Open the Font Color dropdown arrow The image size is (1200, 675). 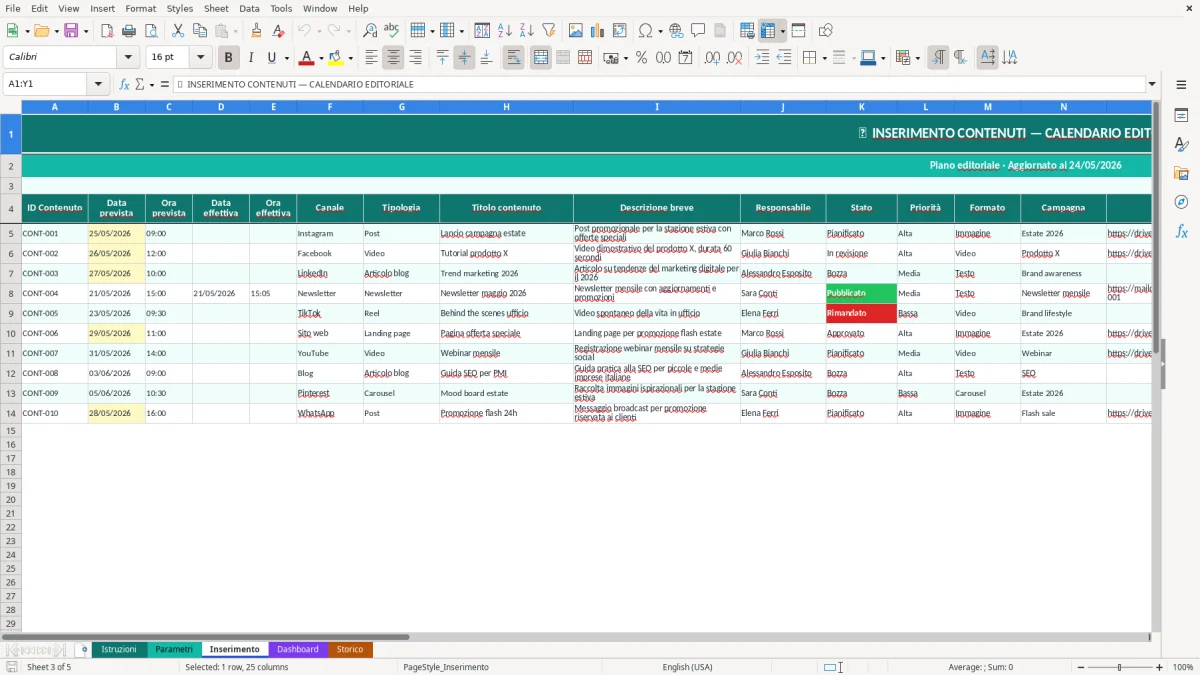point(321,58)
